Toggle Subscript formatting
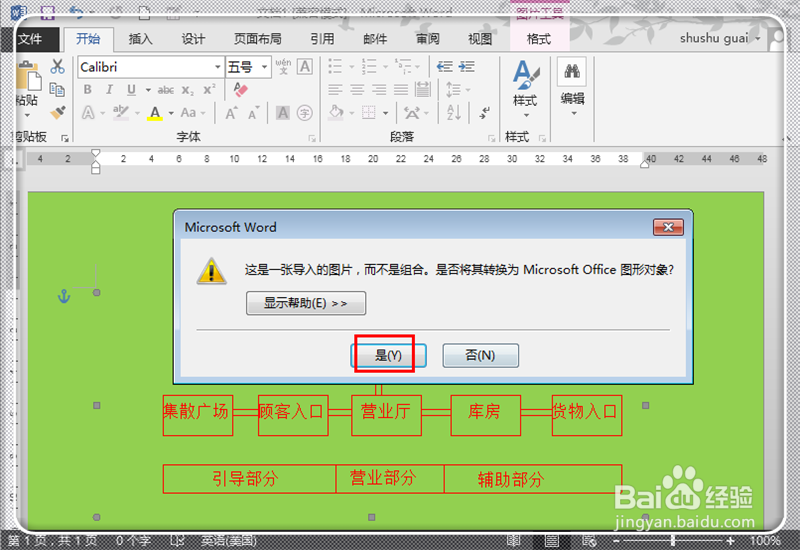The height and width of the screenshot is (550, 800). point(187,90)
